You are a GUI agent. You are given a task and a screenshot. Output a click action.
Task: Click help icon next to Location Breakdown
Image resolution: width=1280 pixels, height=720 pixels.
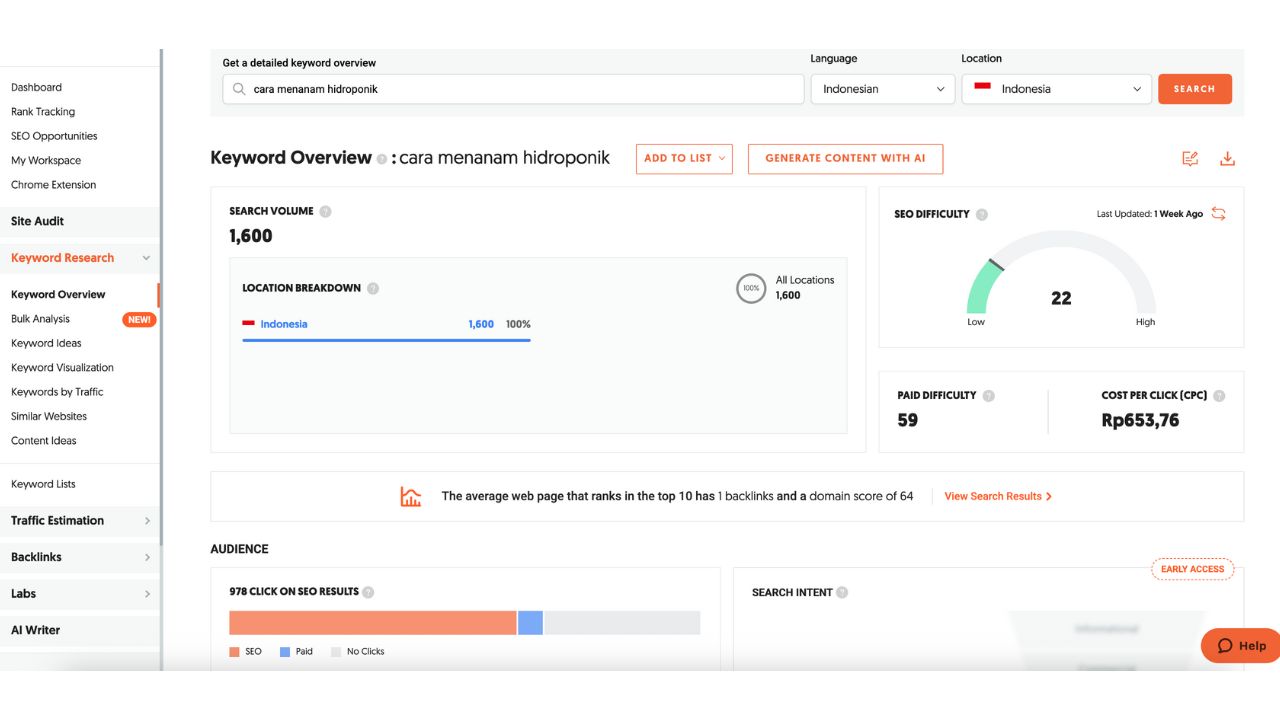373,288
